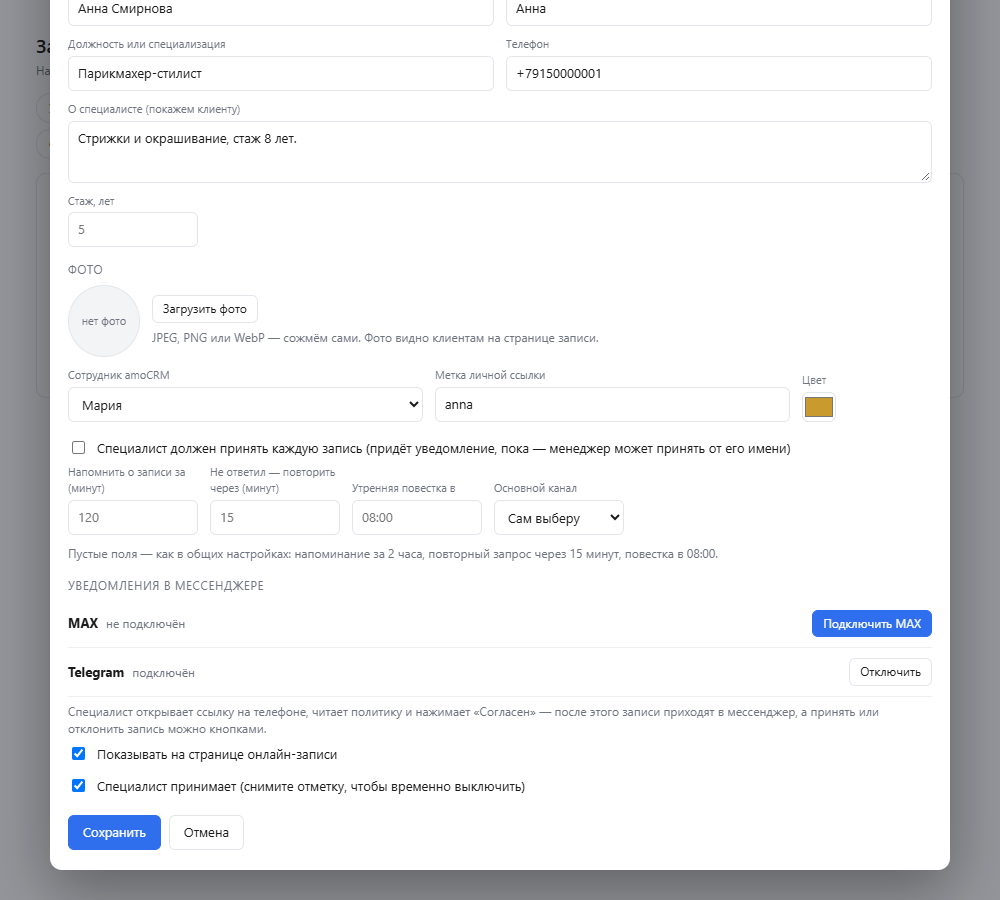Focus the Телефон input field
1000x900 pixels.
[x=719, y=73]
